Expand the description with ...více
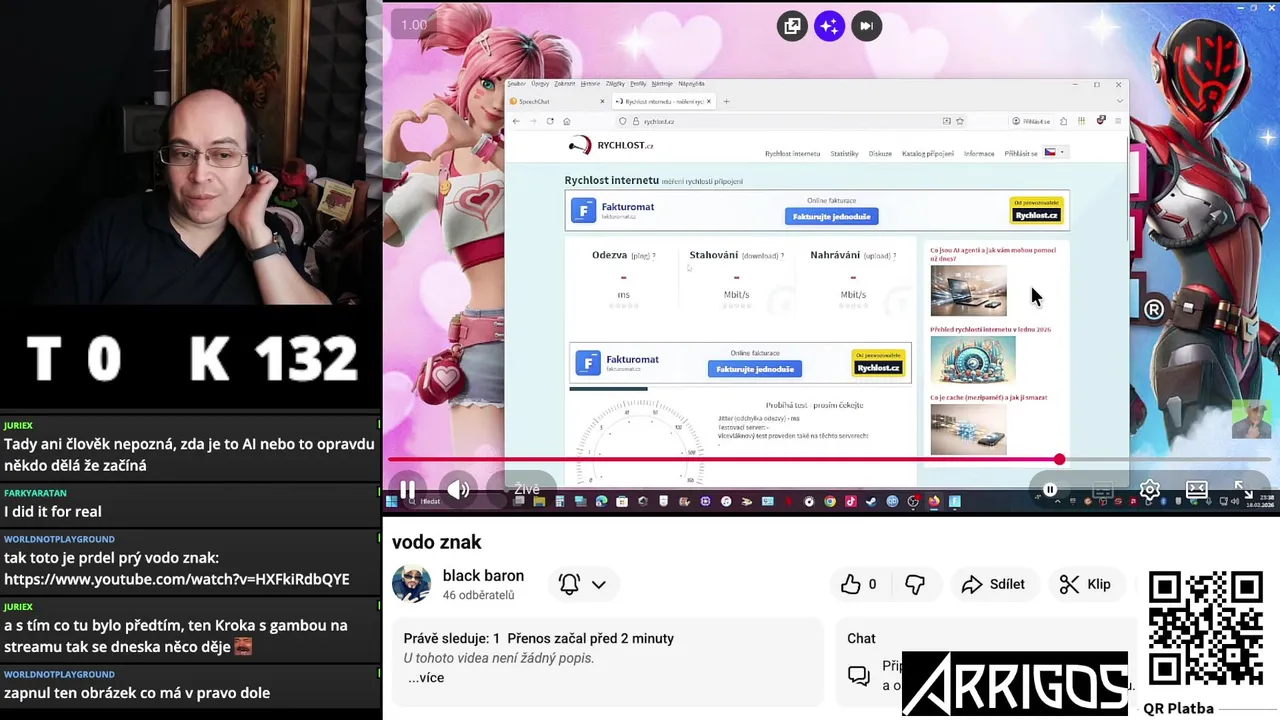The width and height of the screenshot is (1280, 720). pos(426,677)
